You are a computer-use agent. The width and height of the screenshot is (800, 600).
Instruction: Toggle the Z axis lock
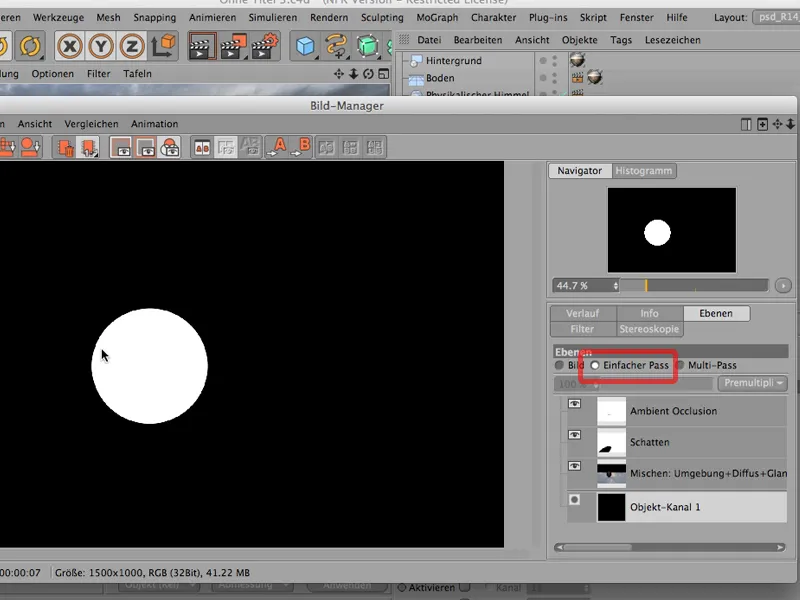[x=132, y=46]
